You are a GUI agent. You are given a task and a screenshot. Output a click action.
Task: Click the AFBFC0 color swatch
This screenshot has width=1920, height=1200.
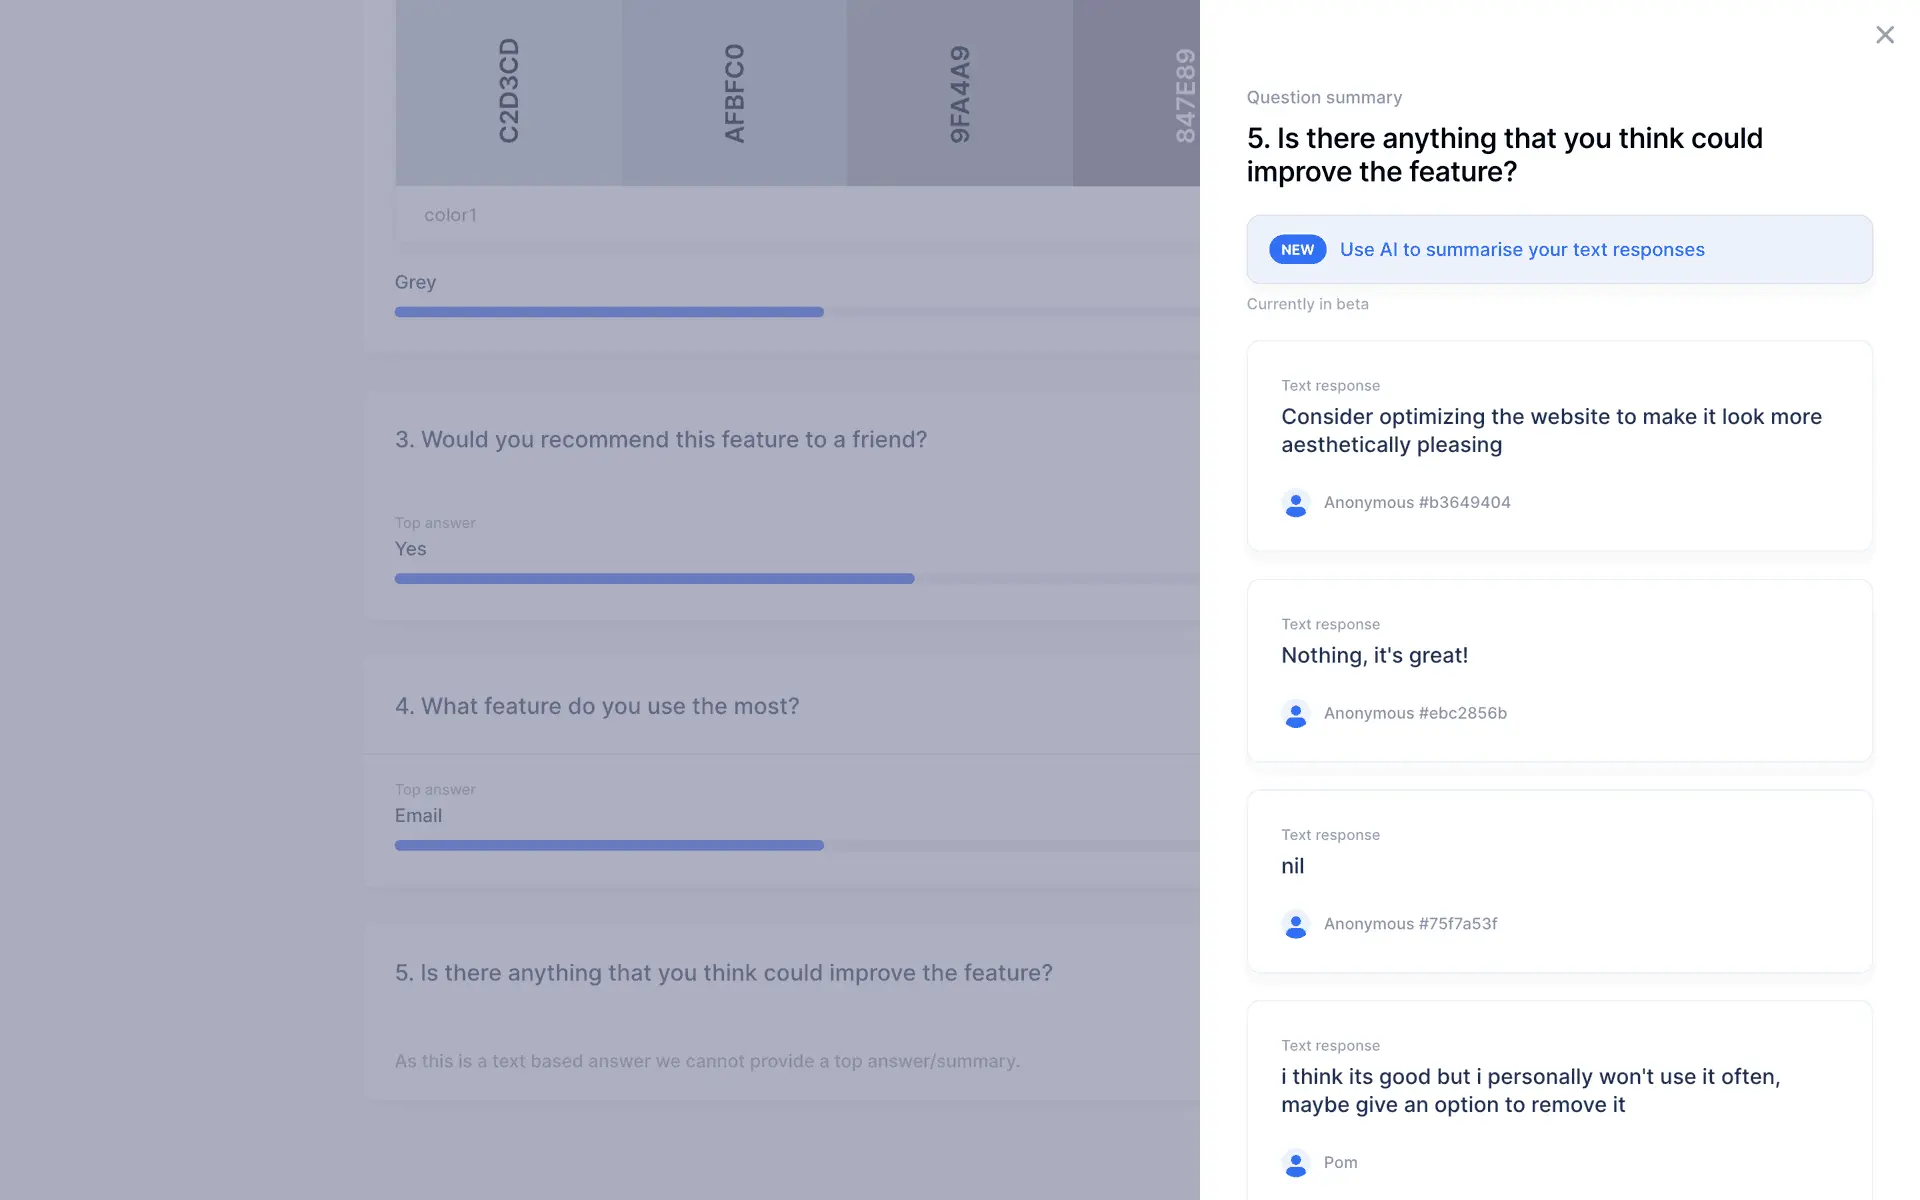734,92
